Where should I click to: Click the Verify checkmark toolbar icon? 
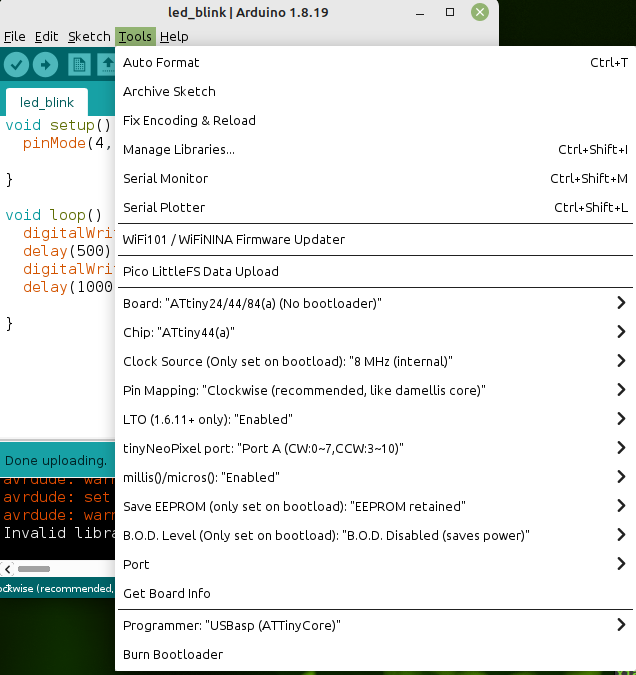pyautogui.click(x=16, y=65)
